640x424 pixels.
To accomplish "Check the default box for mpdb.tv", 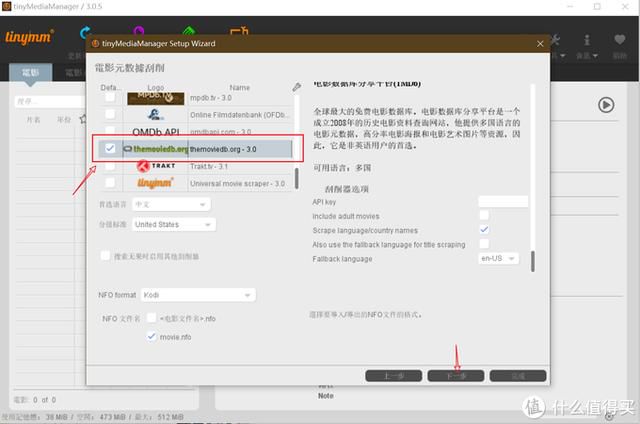I will [110, 97].
